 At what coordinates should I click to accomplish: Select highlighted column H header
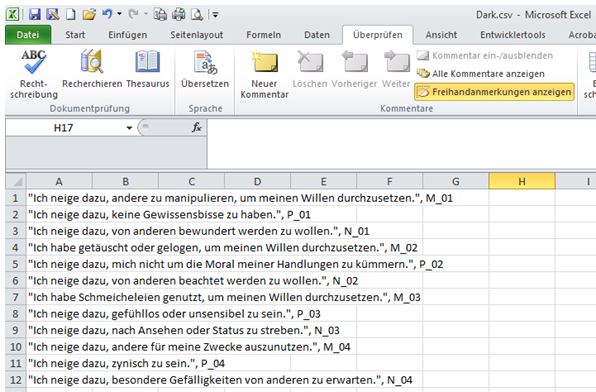pos(522,182)
